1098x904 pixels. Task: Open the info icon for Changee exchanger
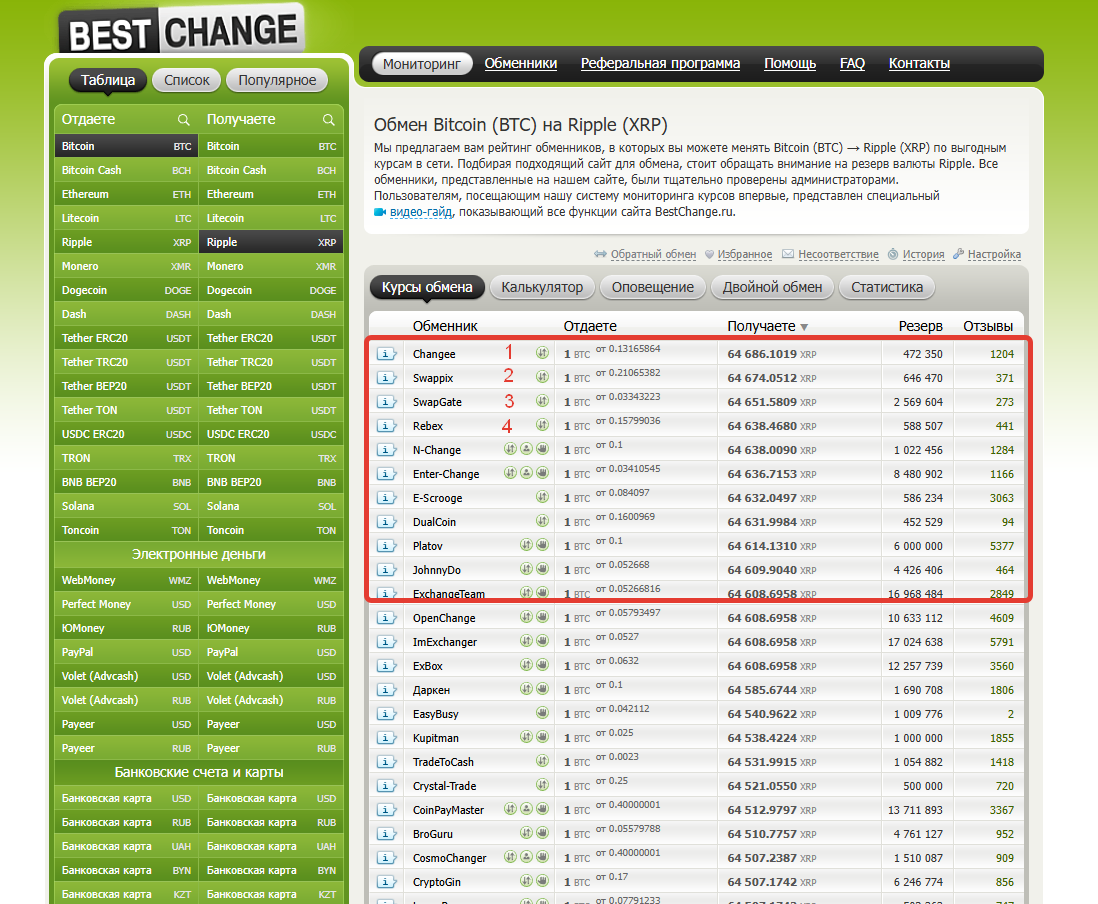tap(387, 354)
